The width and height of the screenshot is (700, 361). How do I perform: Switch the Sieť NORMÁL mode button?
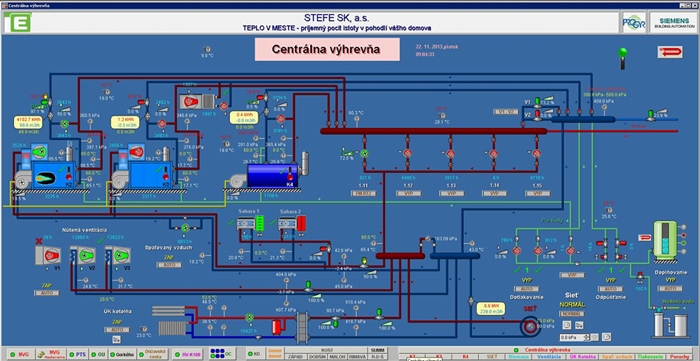[572, 314]
